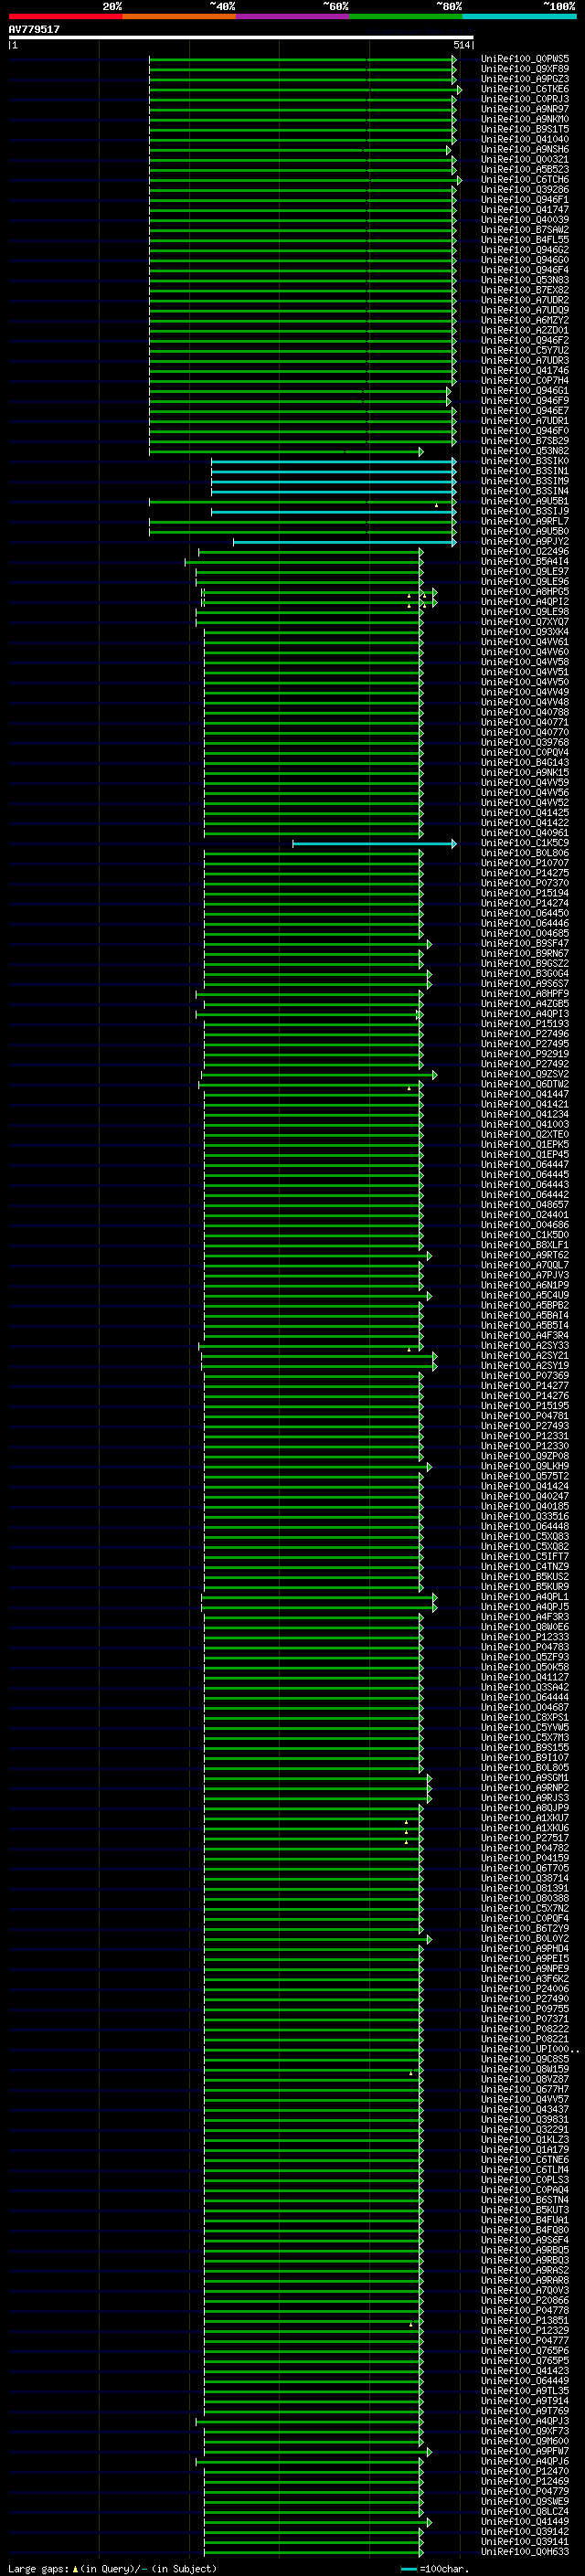Click the cyan alignment bar for C1K5C9

[374, 844]
